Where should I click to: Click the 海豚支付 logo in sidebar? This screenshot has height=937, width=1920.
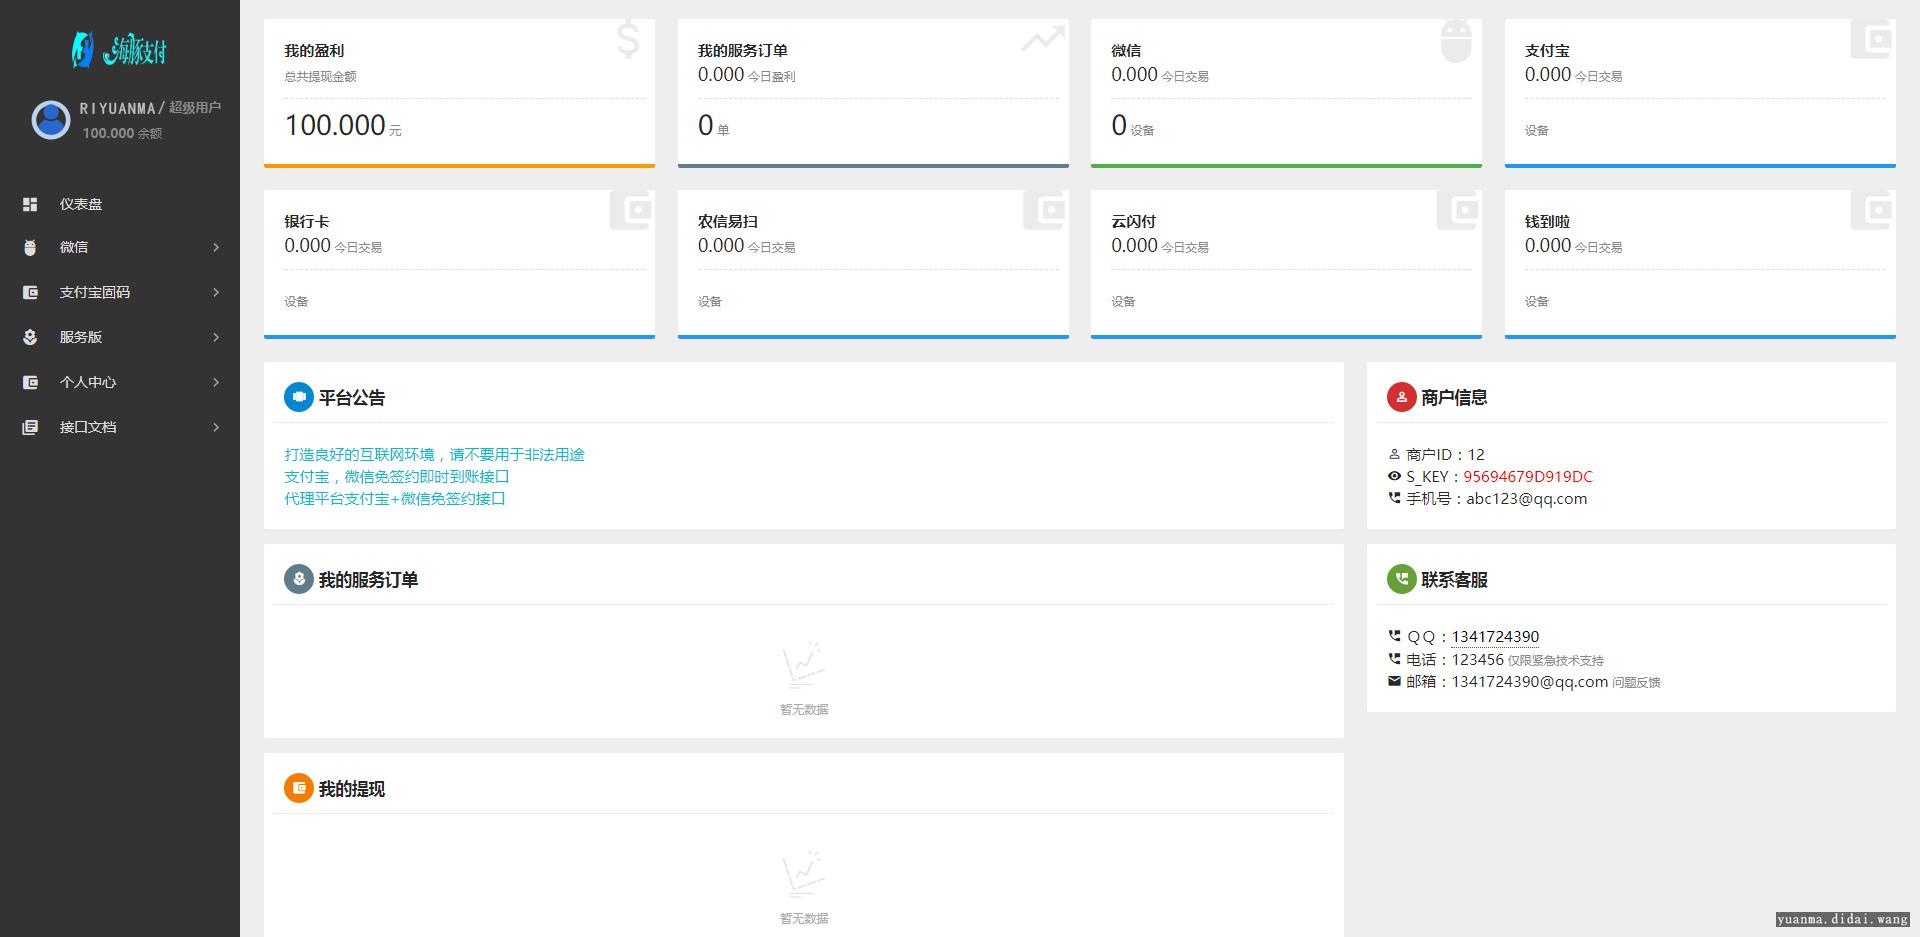coord(119,49)
